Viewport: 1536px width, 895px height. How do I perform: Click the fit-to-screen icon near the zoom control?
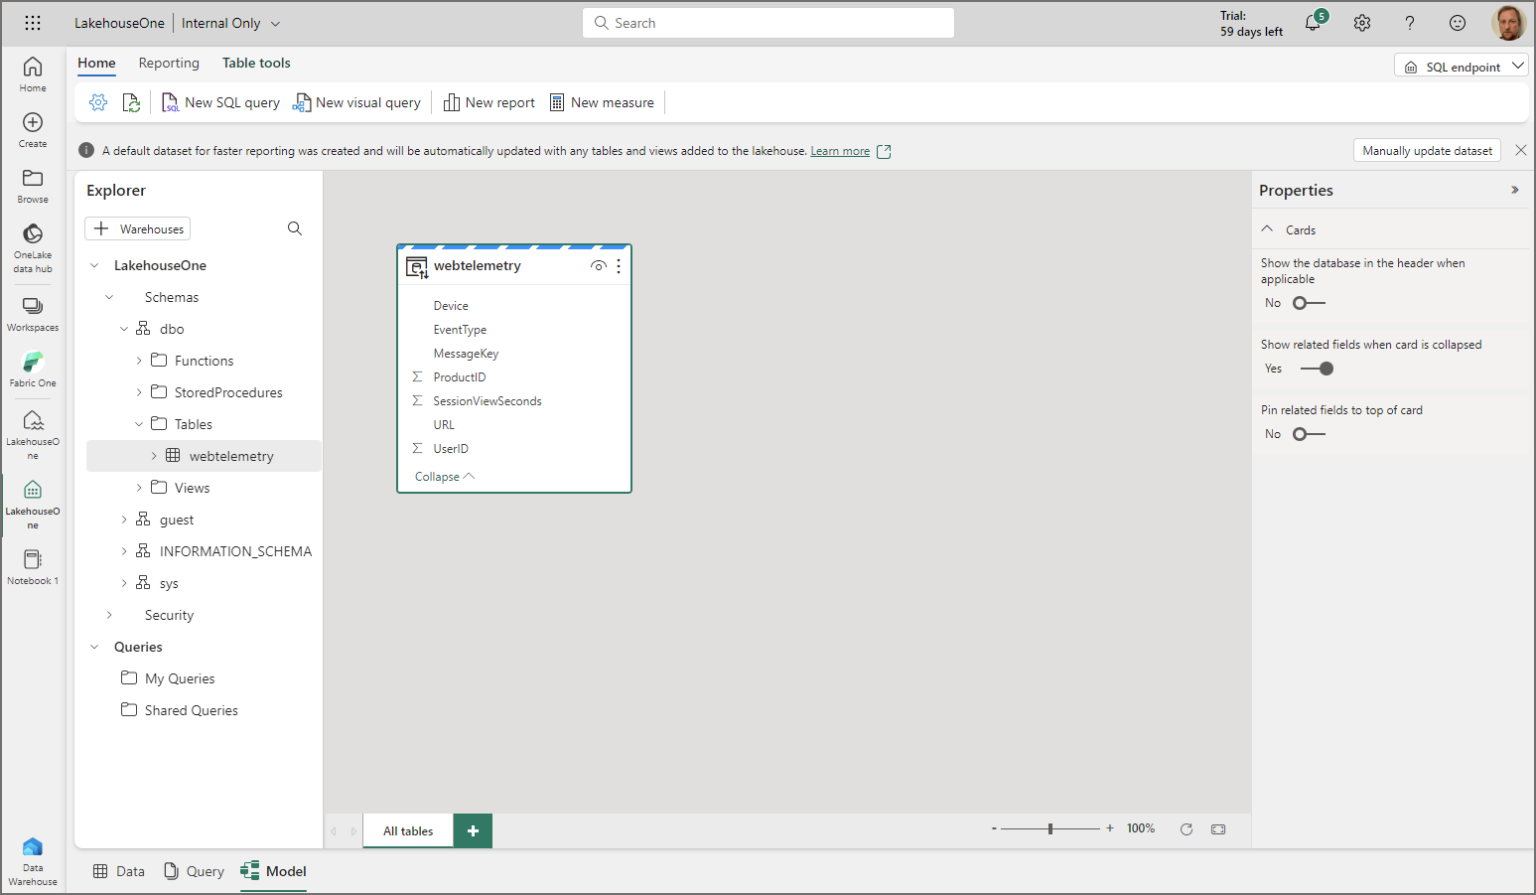coord(1218,828)
